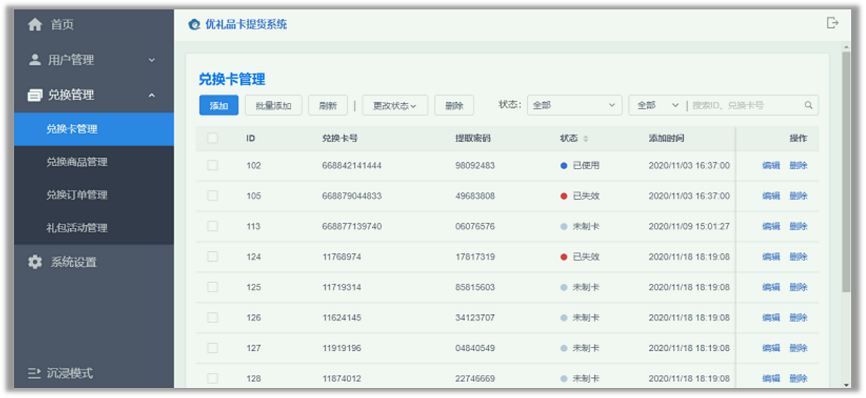The height and width of the screenshot is (398, 866).
Task: Click card number 668842141444
Action: [352, 166]
